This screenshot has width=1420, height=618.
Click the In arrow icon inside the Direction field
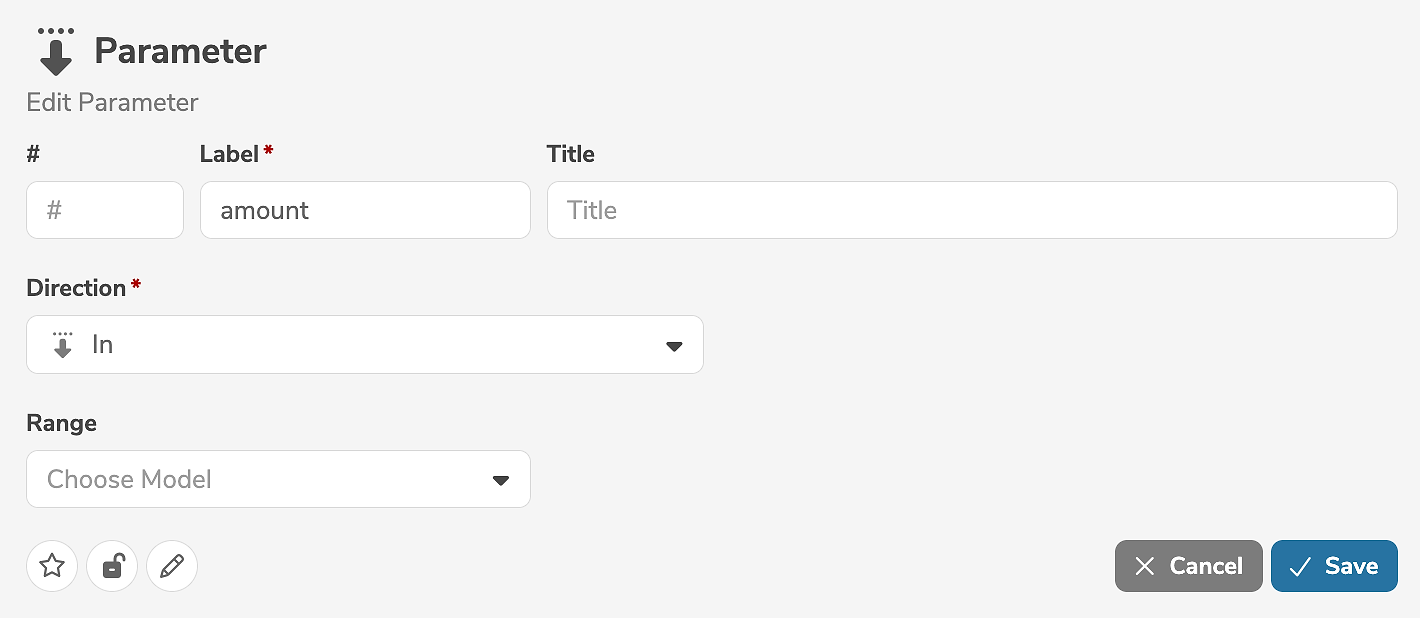tap(63, 345)
